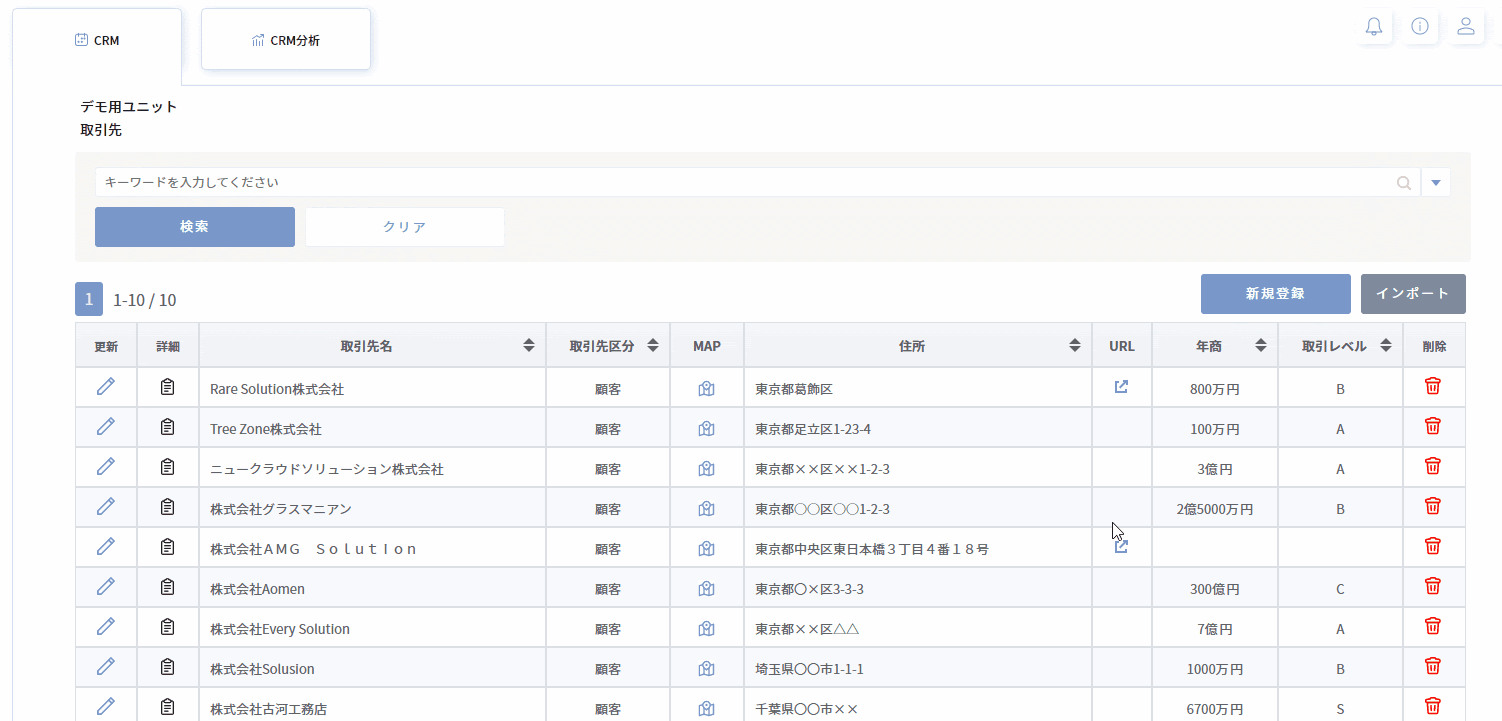The image size is (1502, 721).
Task: Click the 300億円 revenue cell
Action: click(x=1215, y=589)
